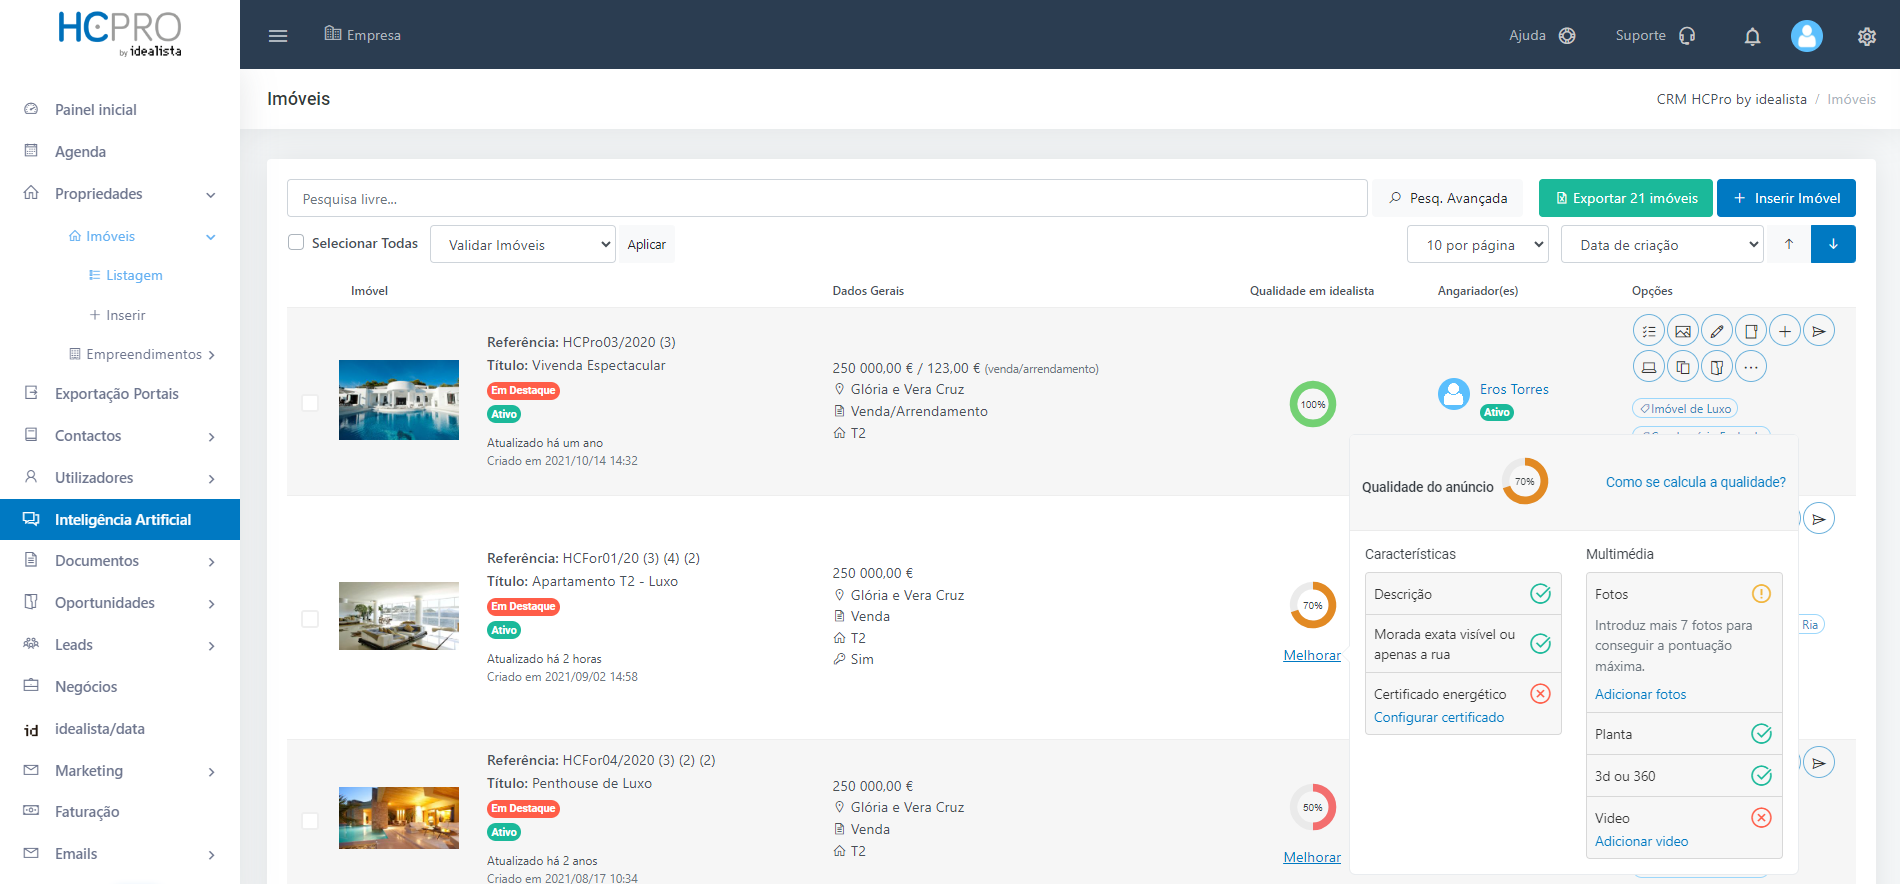Viewport: 1900px width, 884px height.
Task: Tick the Selecionar Todas checkbox
Action: click(x=296, y=242)
